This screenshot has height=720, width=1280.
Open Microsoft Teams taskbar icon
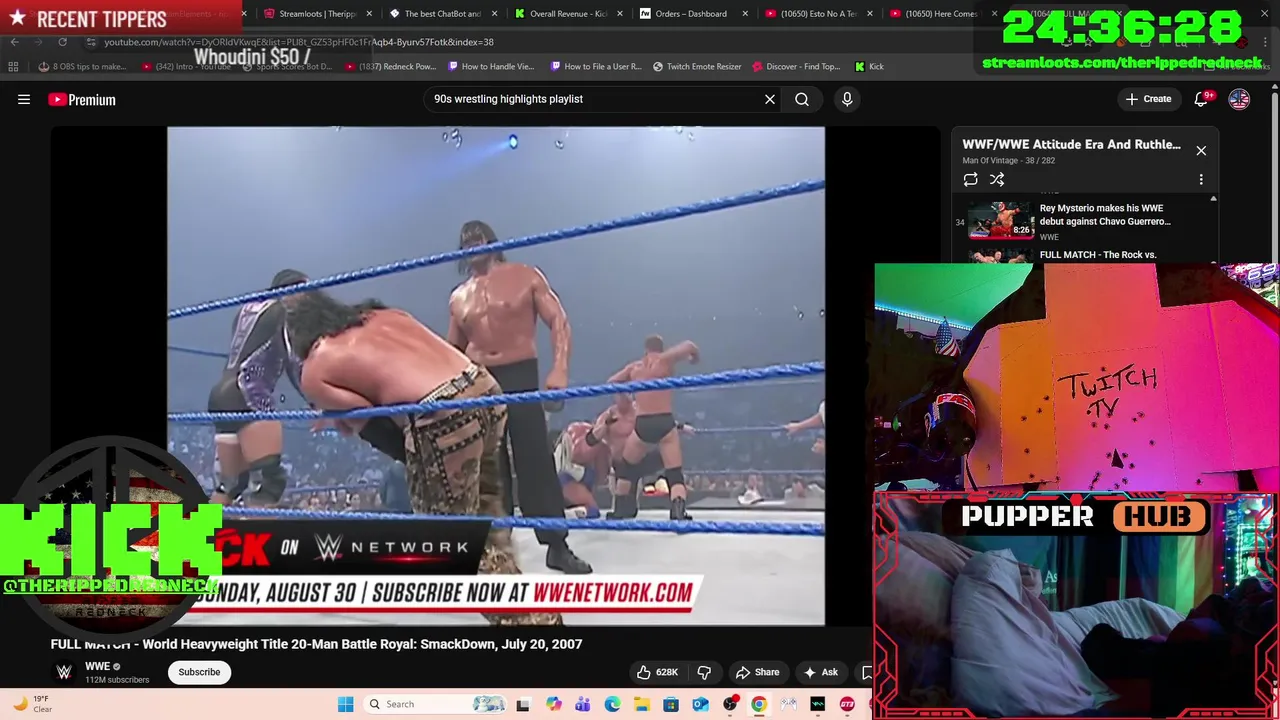tap(583, 704)
